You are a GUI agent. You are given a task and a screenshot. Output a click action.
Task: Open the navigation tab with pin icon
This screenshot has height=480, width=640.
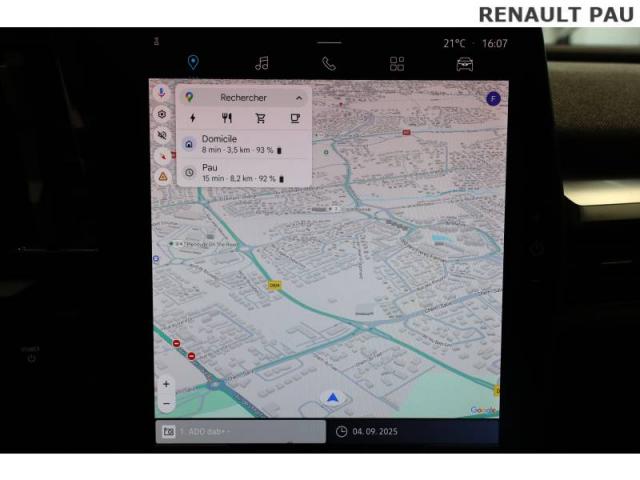[193, 62]
